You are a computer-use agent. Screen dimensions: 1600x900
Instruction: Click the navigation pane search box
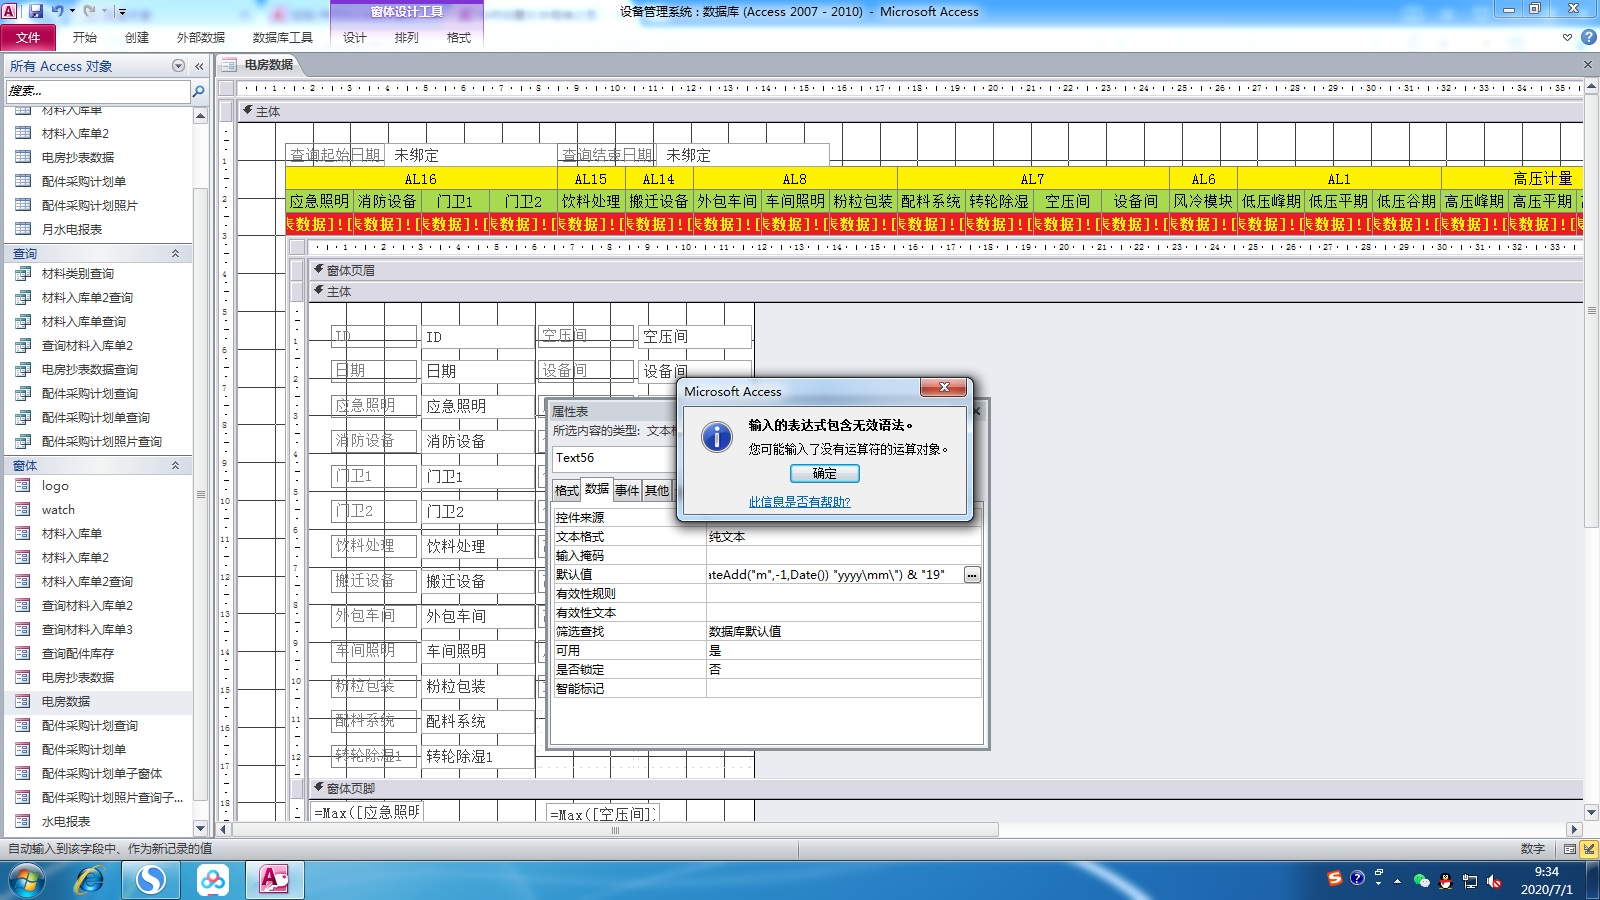tap(97, 91)
